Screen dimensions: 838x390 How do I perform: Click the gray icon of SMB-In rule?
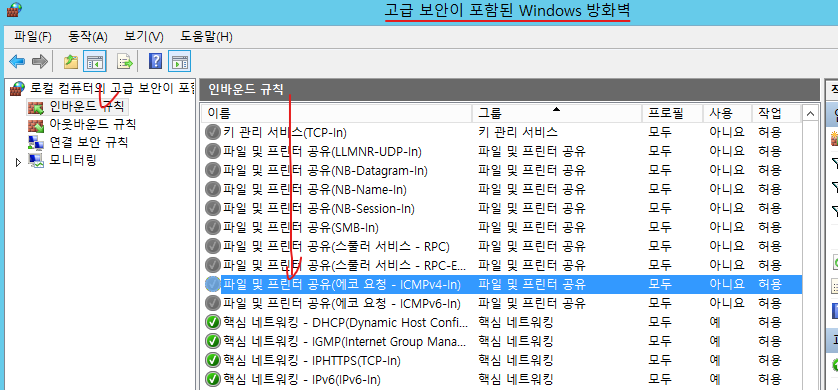click(x=213, y=227)
